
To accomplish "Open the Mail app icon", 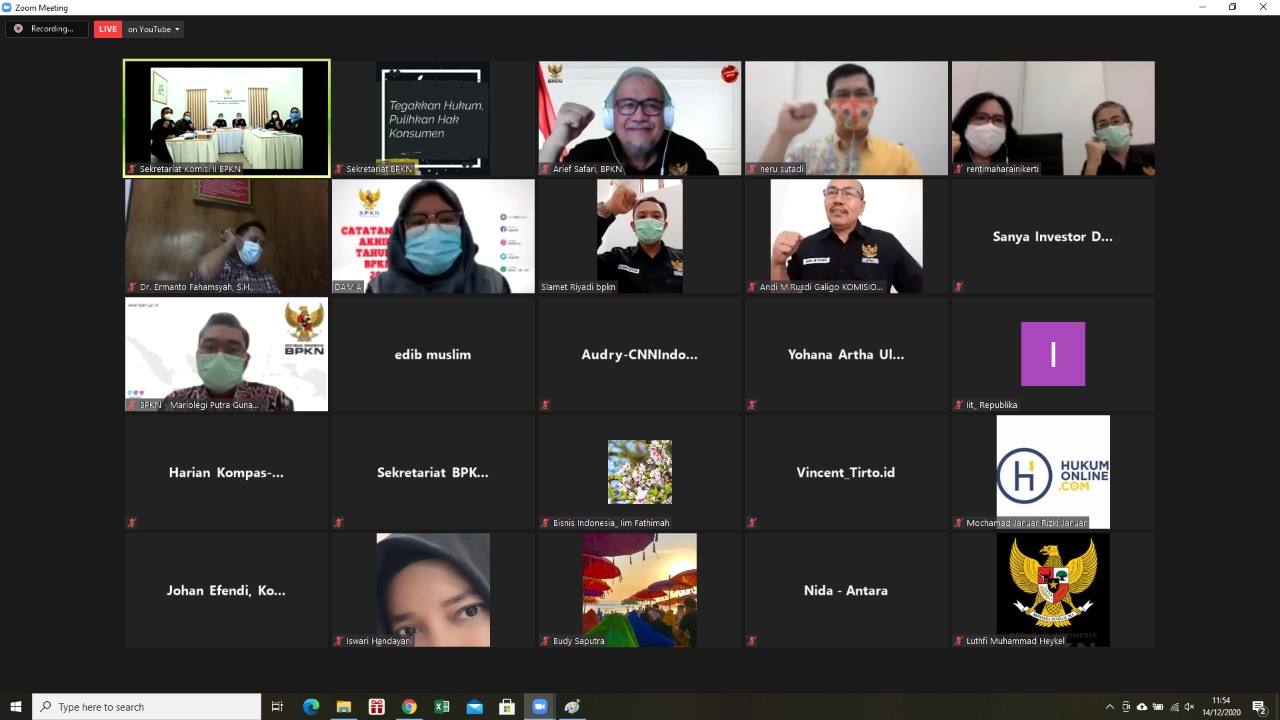I will (475, 707).
